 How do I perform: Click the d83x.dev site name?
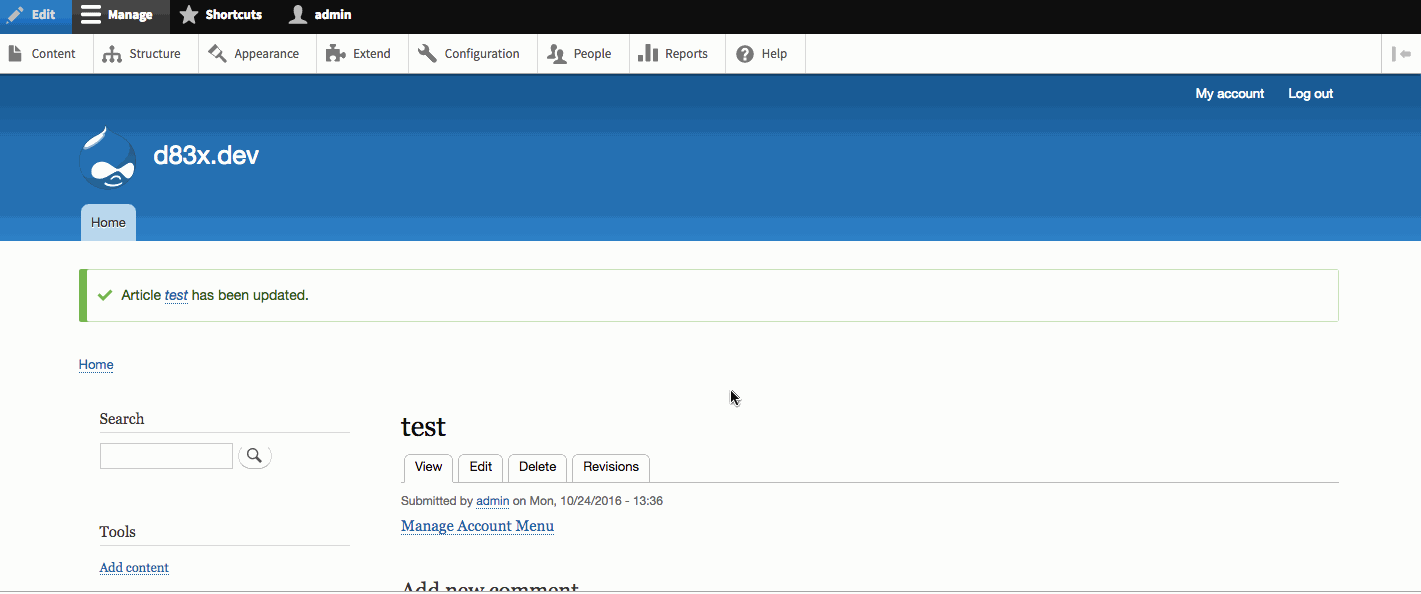(206, 156)
